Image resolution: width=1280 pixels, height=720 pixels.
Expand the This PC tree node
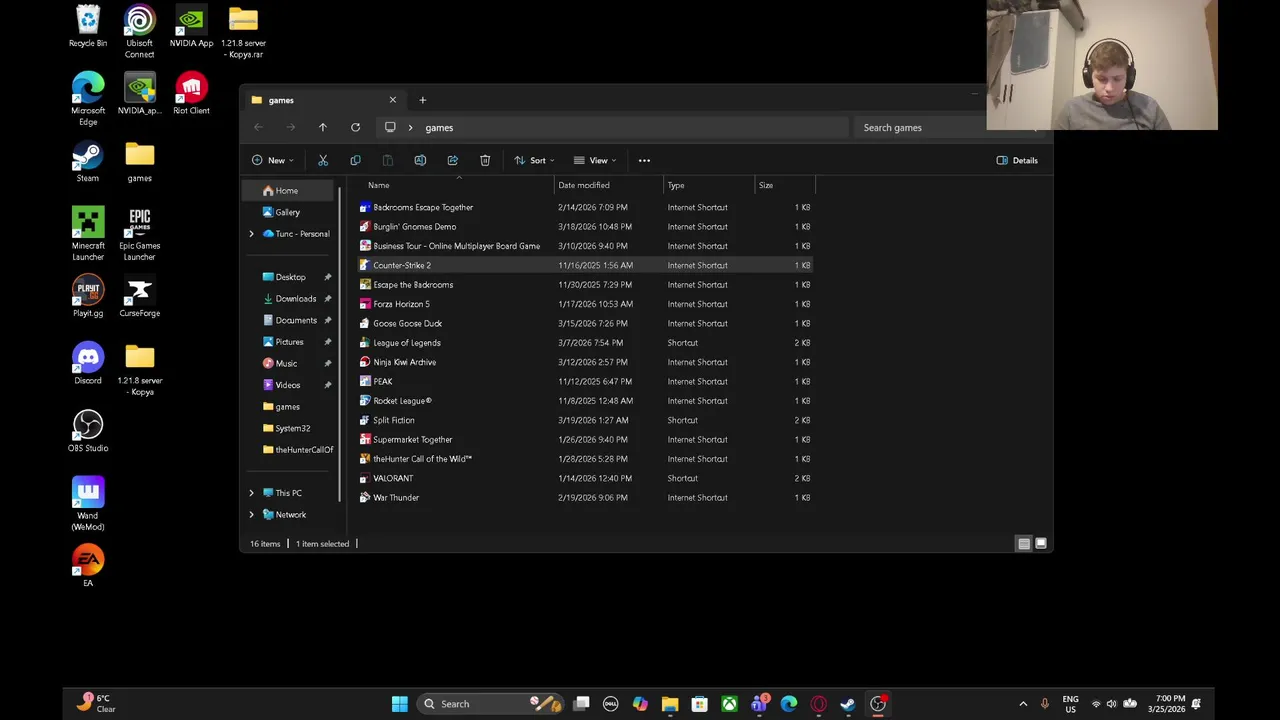pos(251,493)
